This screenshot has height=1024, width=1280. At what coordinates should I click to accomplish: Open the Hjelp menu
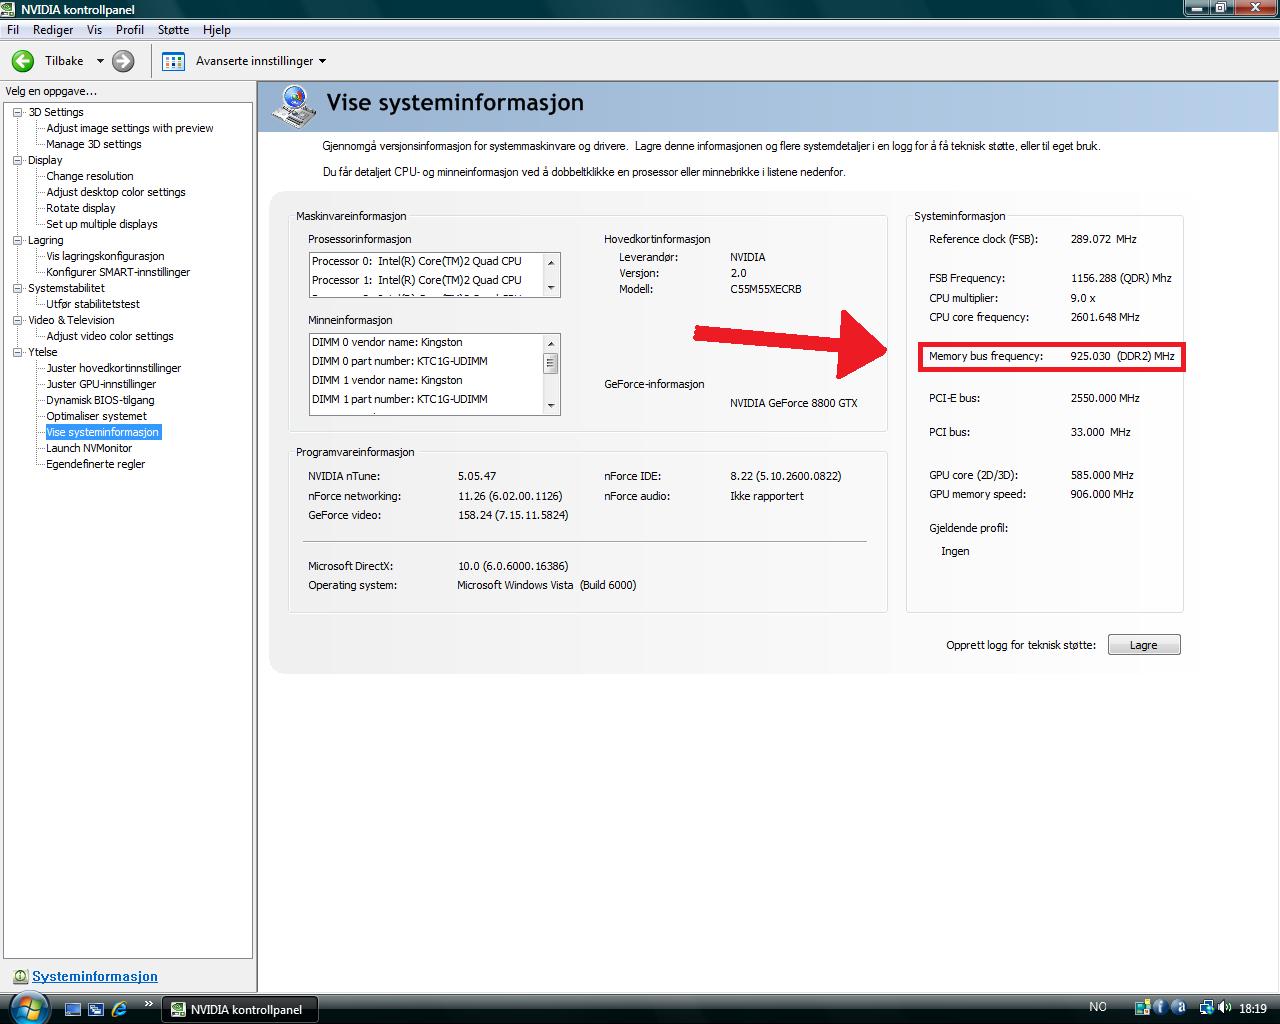[x=216, y=30]
